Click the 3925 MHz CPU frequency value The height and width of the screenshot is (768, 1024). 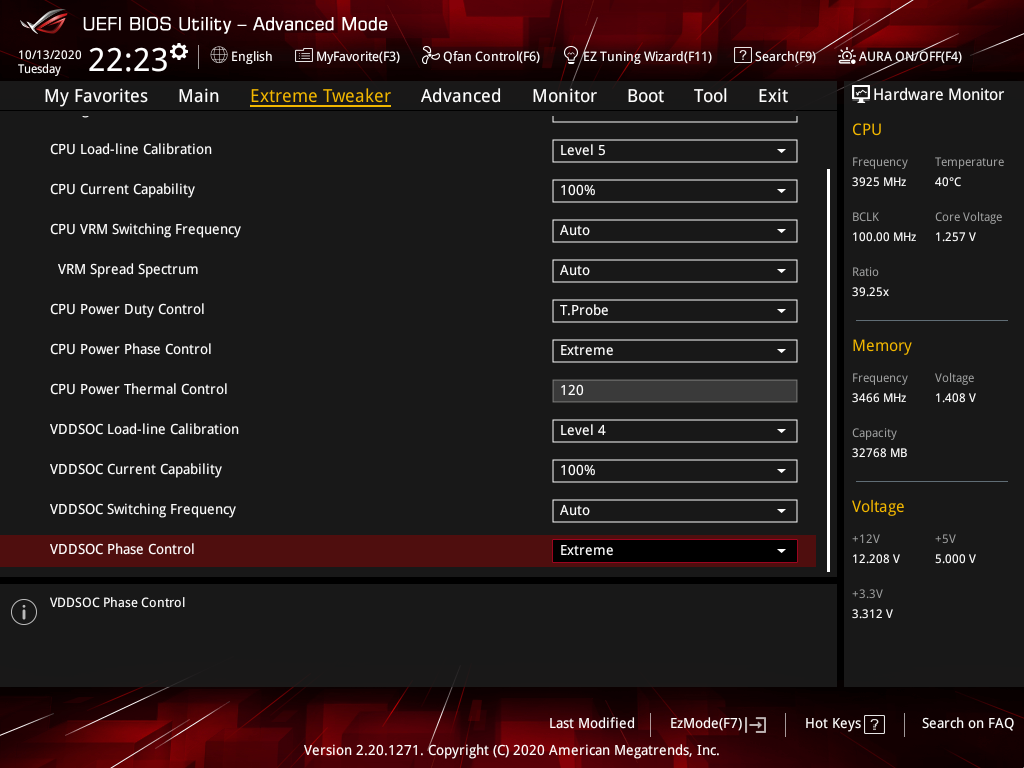(879, 182)
